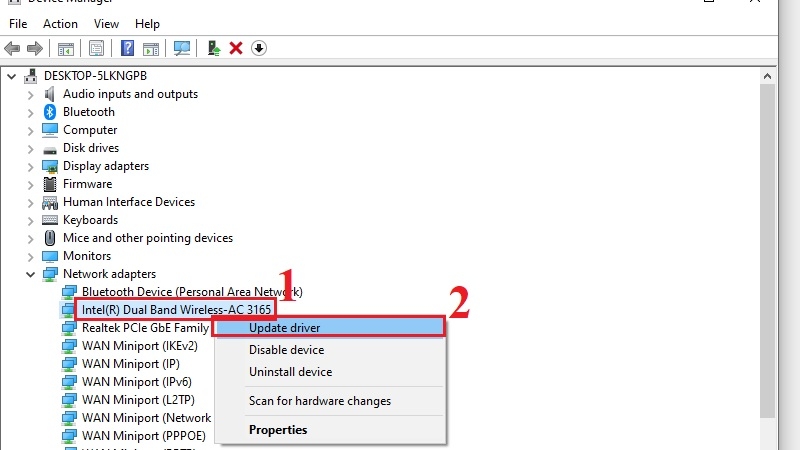
Task: Click the Mice and other pointing devices icon
Action: (x=49, y=238)
